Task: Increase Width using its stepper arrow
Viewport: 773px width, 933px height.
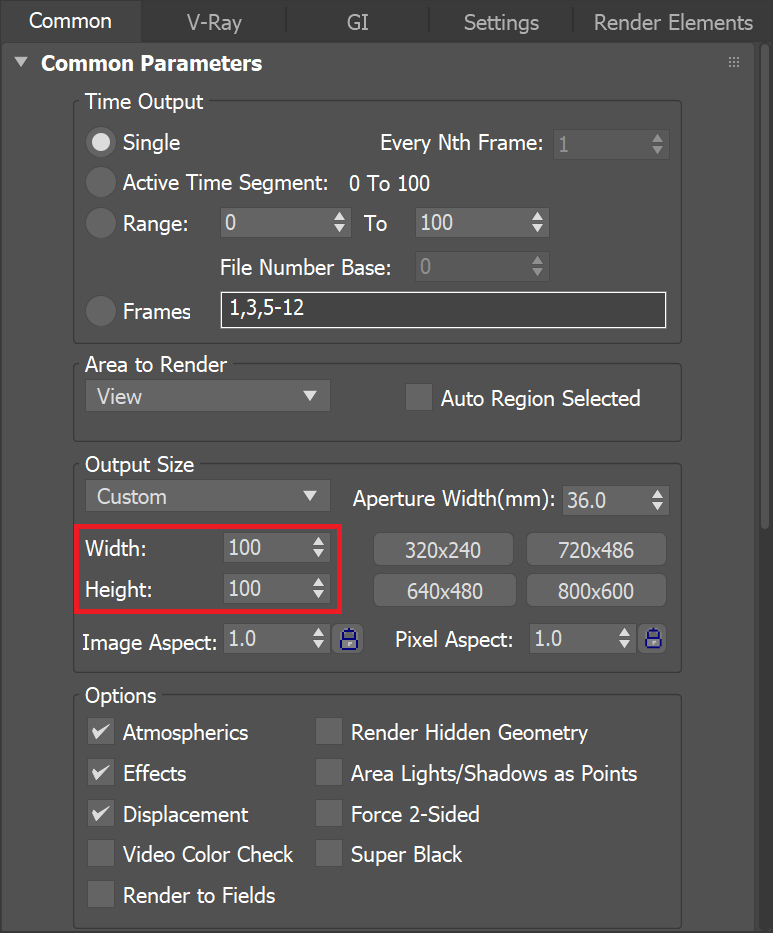Action: point(318,542)
